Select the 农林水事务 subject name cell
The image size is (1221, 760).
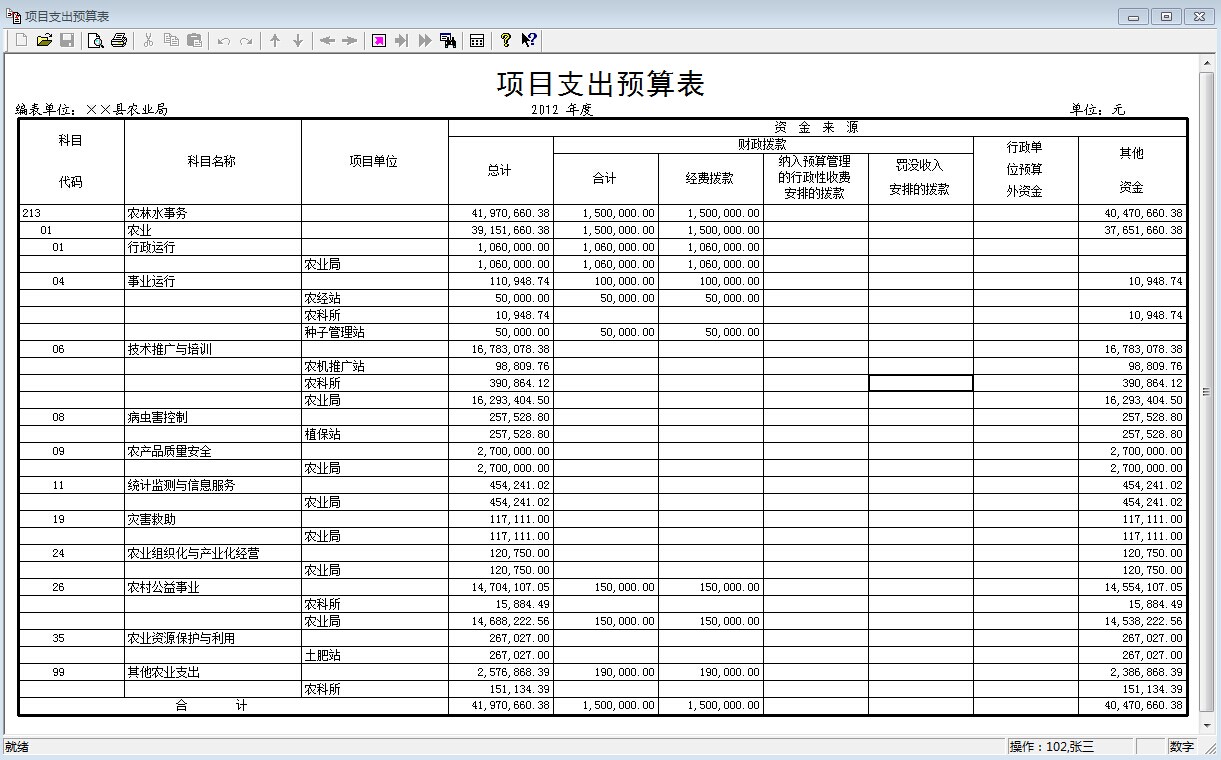[212, 213]
